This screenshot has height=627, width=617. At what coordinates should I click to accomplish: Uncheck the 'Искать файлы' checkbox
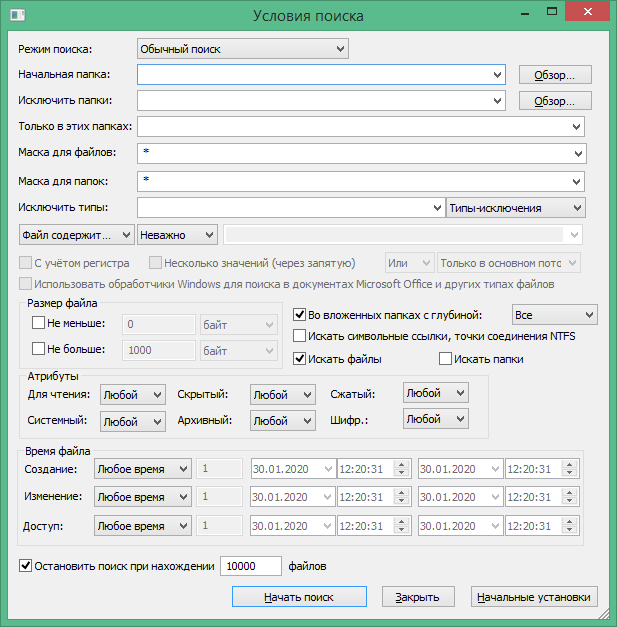pos(300,359)
